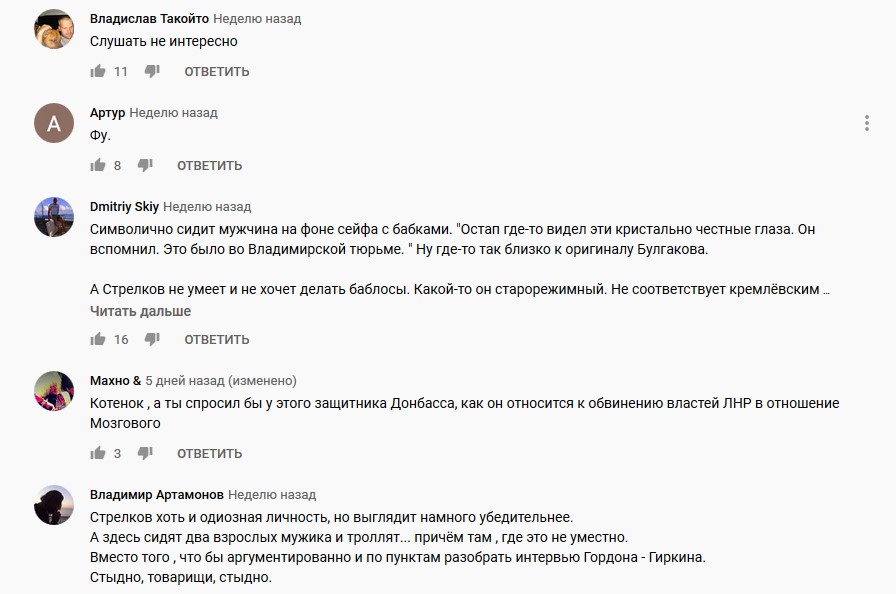Screen dimensions: 896x594
Task: Reply to Артур's comment
Action: (210, 165)
